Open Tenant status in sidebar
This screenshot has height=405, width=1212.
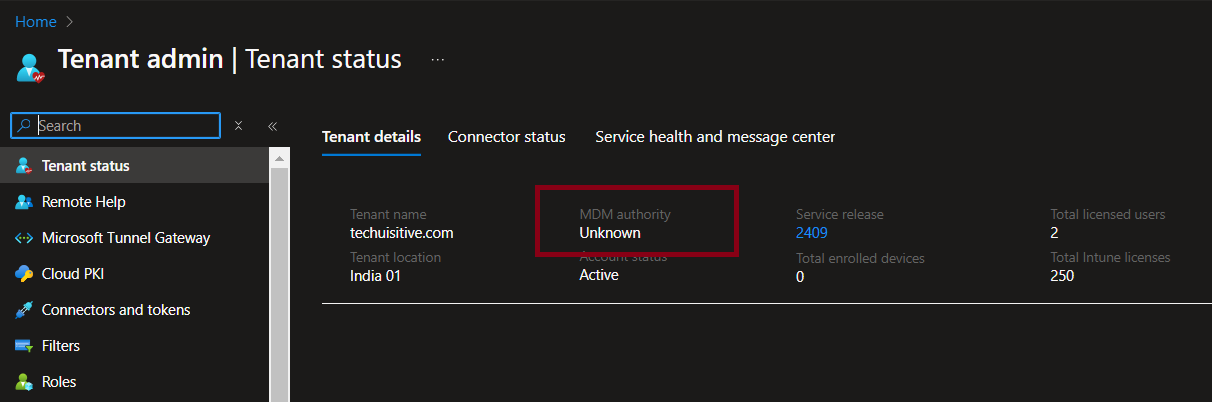click(x=134, y=166)
